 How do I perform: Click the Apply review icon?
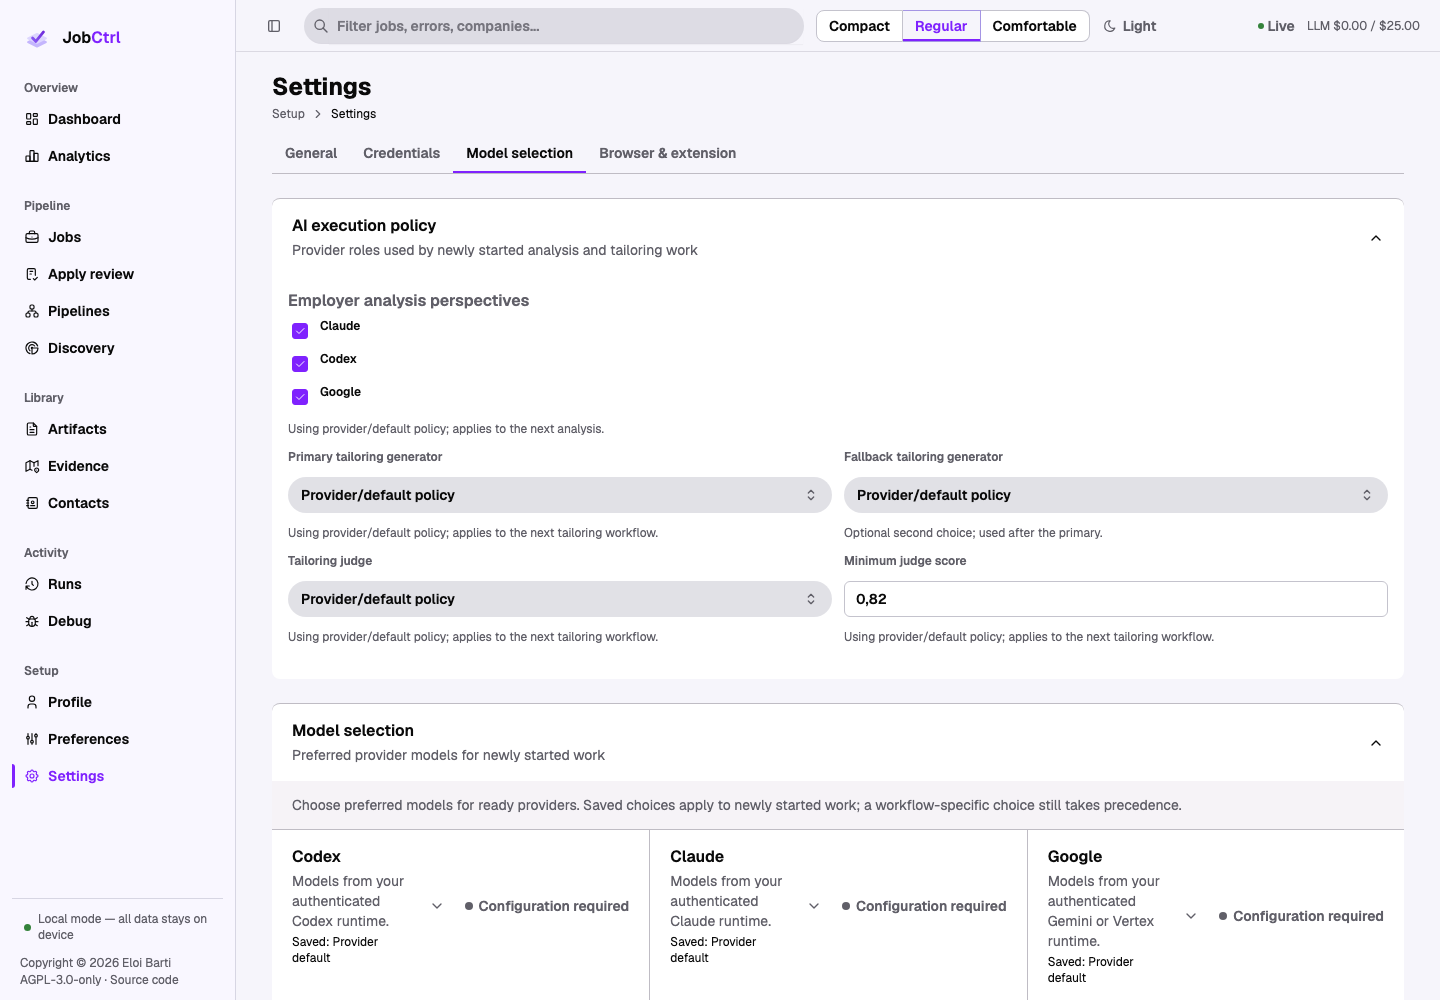(x=32, y=274)
